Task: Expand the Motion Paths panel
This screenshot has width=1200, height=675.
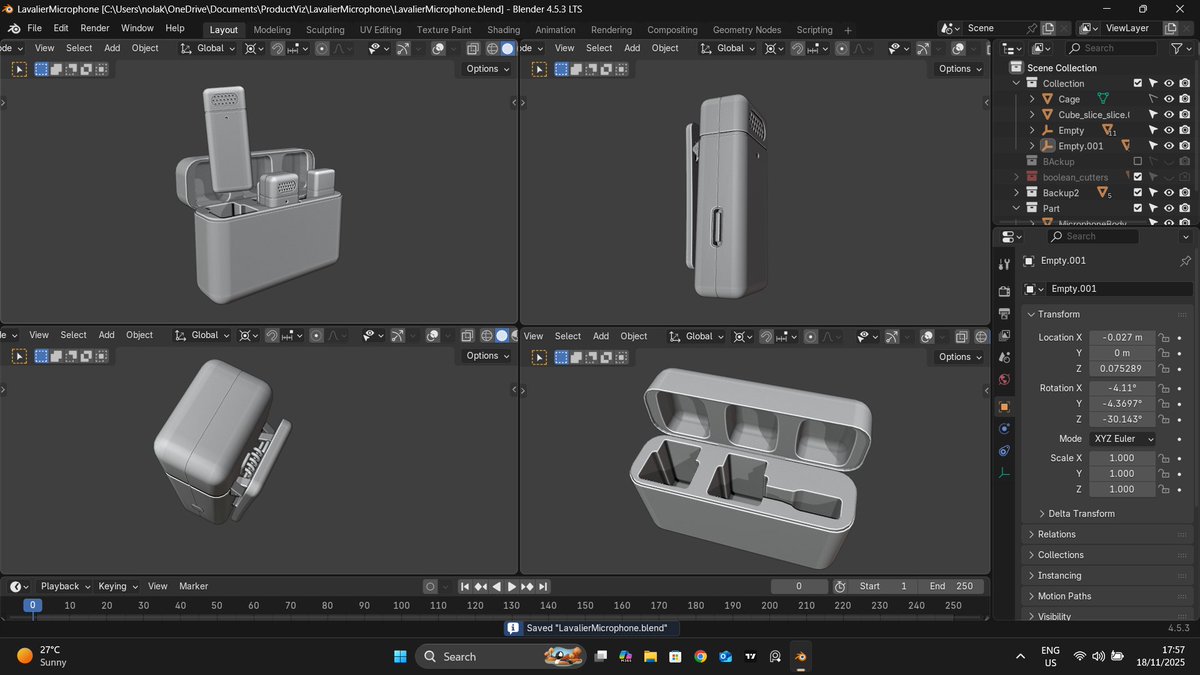Action: (1109, 596)
